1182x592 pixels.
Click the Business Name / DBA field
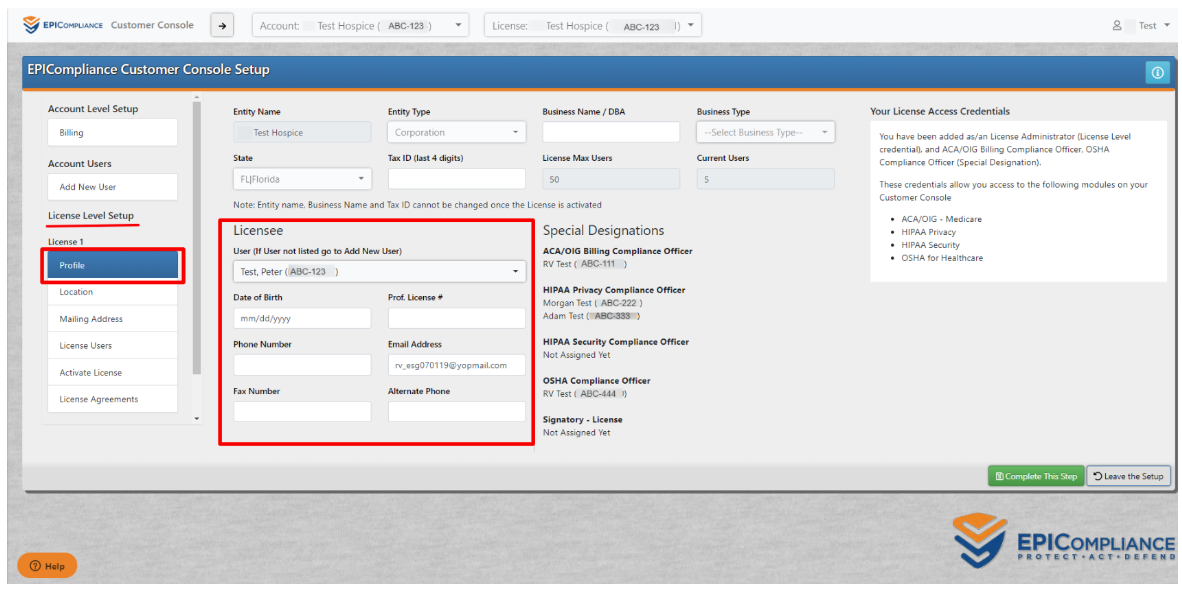(x=611, y=133)
